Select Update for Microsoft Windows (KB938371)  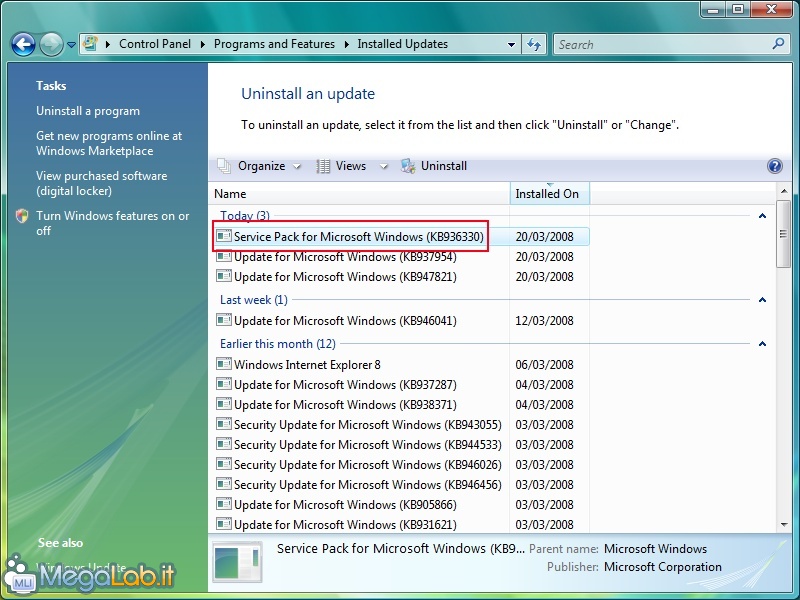[x=345, y=405]
